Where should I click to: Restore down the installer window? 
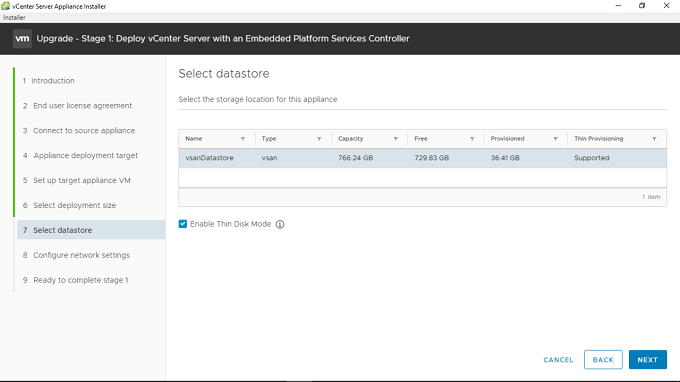[642, 6]
